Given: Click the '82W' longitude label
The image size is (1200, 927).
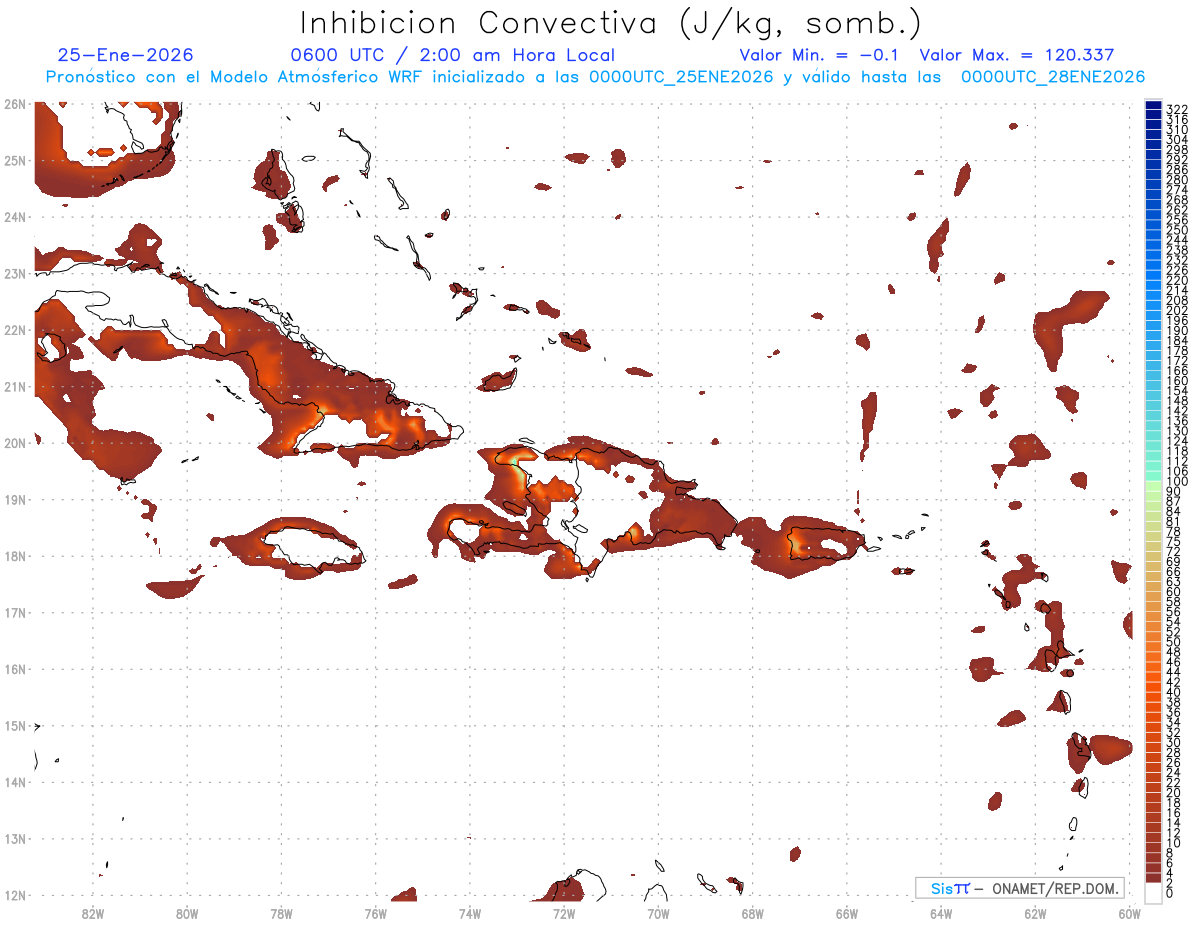Looking at the screenshot, I should pyautogui.click(x=93, y=913).
